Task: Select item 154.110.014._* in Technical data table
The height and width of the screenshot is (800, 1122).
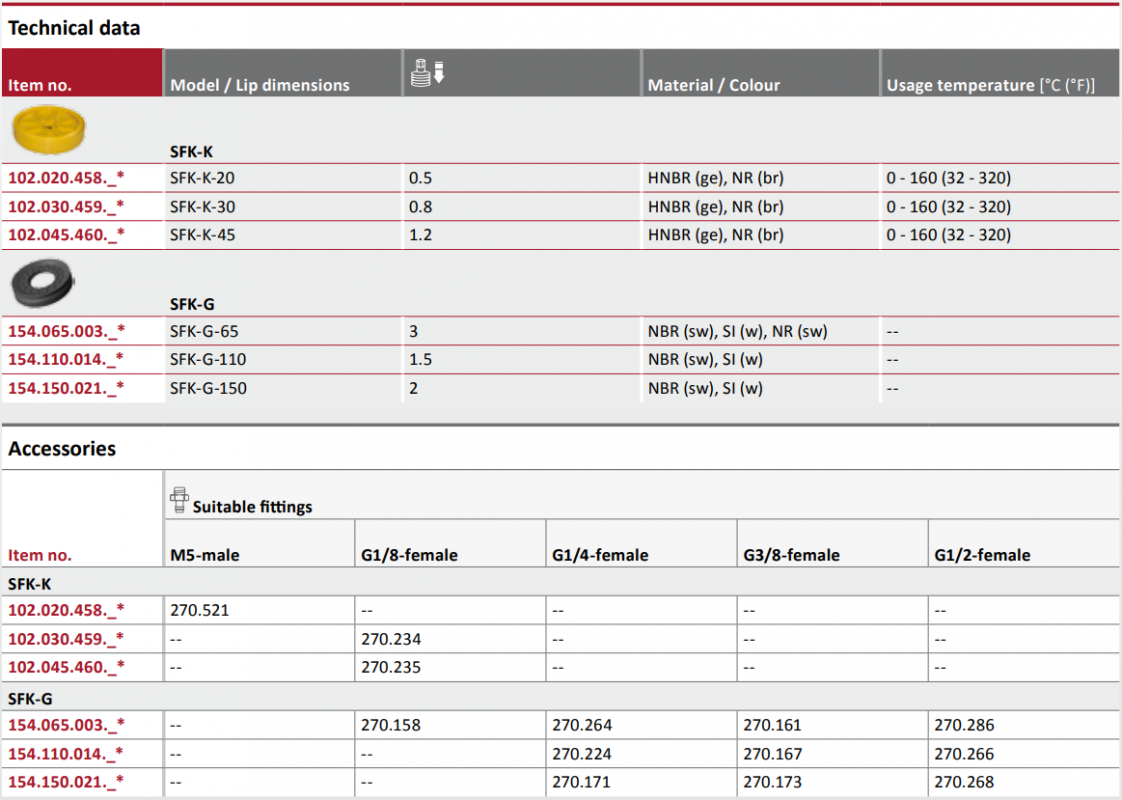Action: tap(66, 359)
